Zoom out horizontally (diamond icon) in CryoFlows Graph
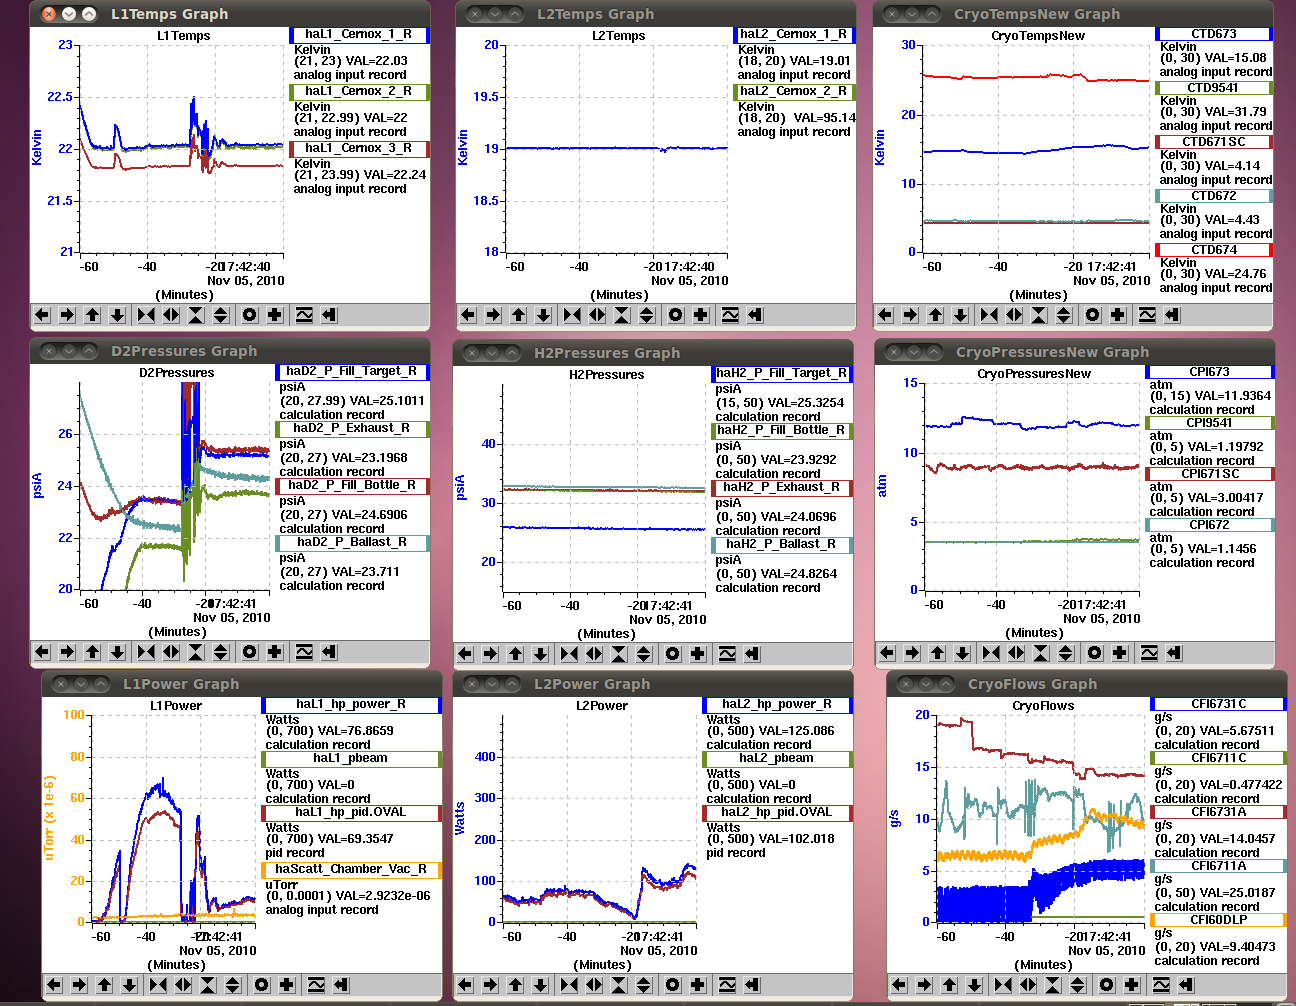1296x1006 pixels. pyautogui.click(x=1028, y=985)
